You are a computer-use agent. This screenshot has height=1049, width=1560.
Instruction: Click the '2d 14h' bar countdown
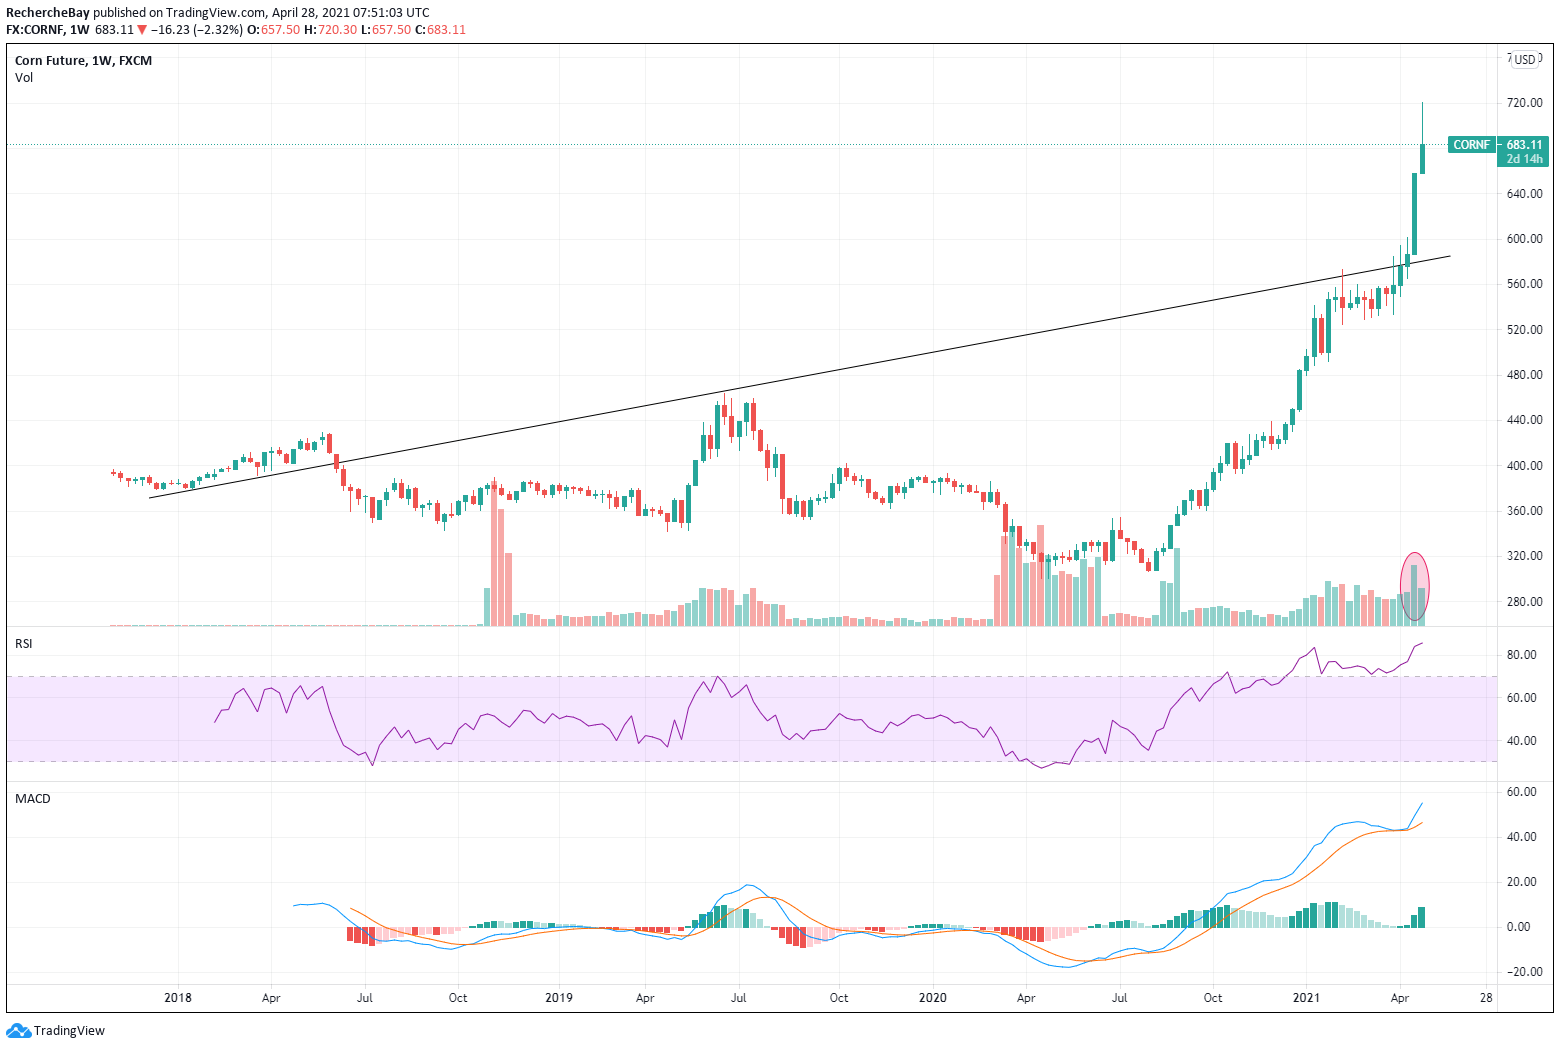pos(1525,159)
